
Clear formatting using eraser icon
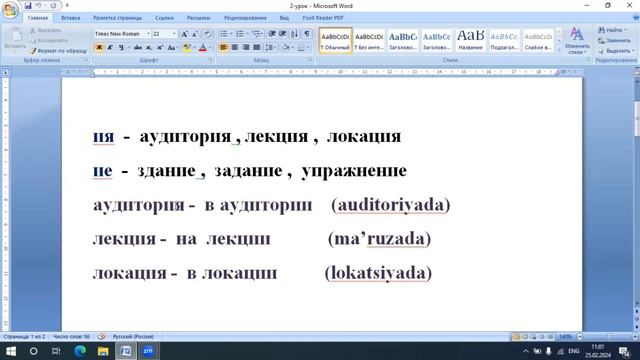click(x=207, y=34)
